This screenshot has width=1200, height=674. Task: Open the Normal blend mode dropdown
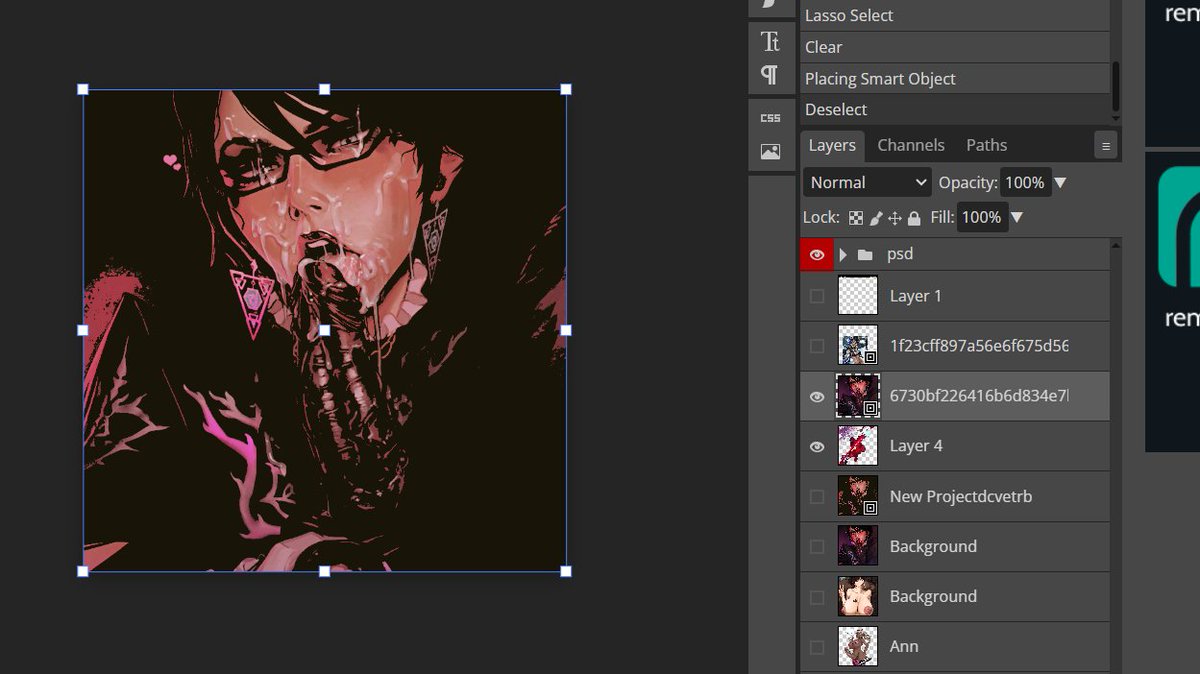pyautogui.click(x=867, y=183)
